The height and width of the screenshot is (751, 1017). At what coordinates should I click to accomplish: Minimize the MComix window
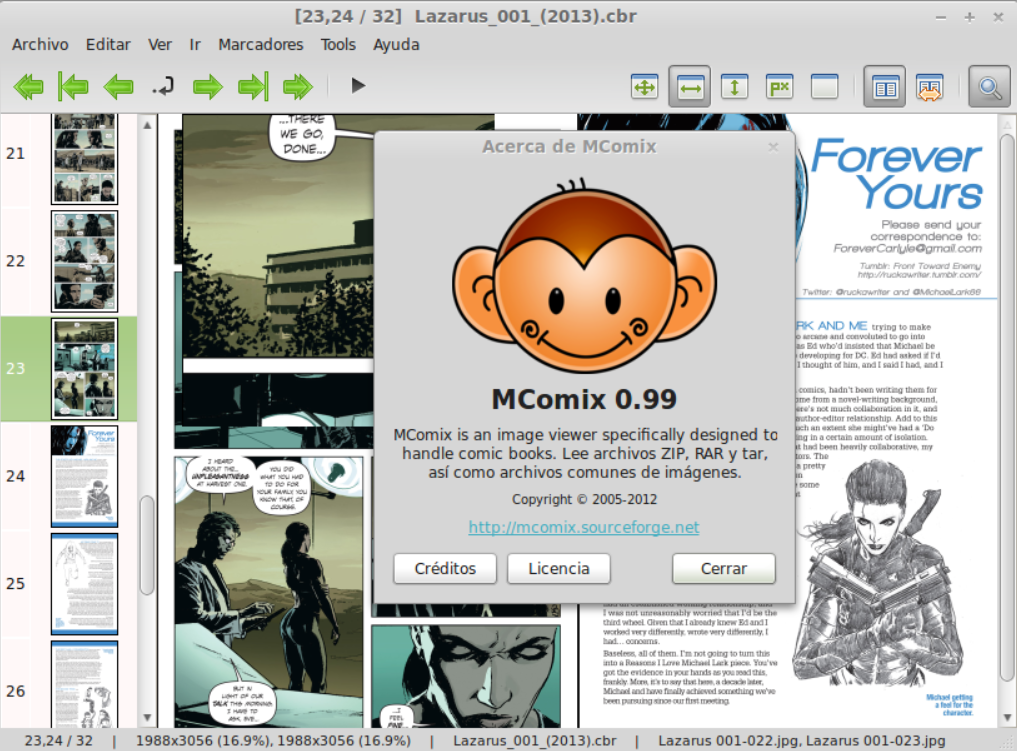coord(940,18)
